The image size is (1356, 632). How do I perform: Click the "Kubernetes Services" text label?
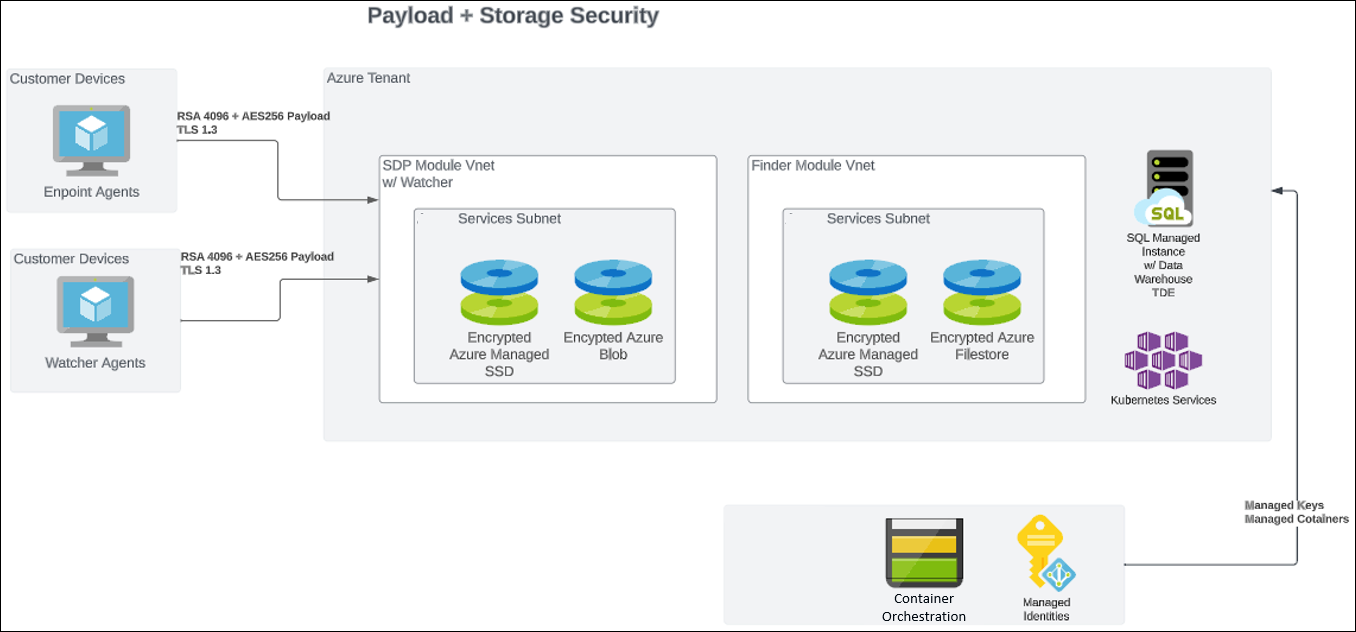point(1163,400)
